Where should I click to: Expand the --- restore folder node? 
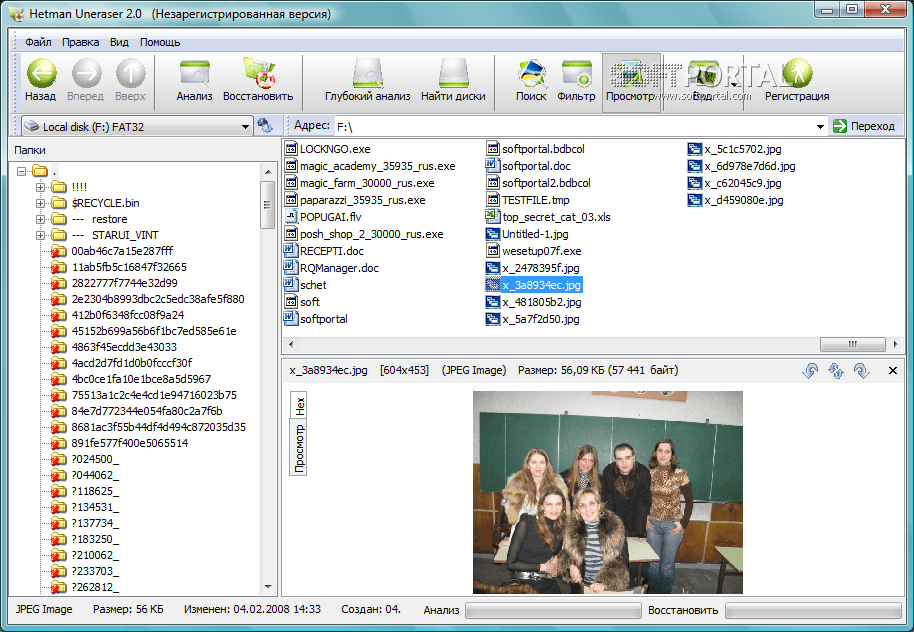coord(40,219)
